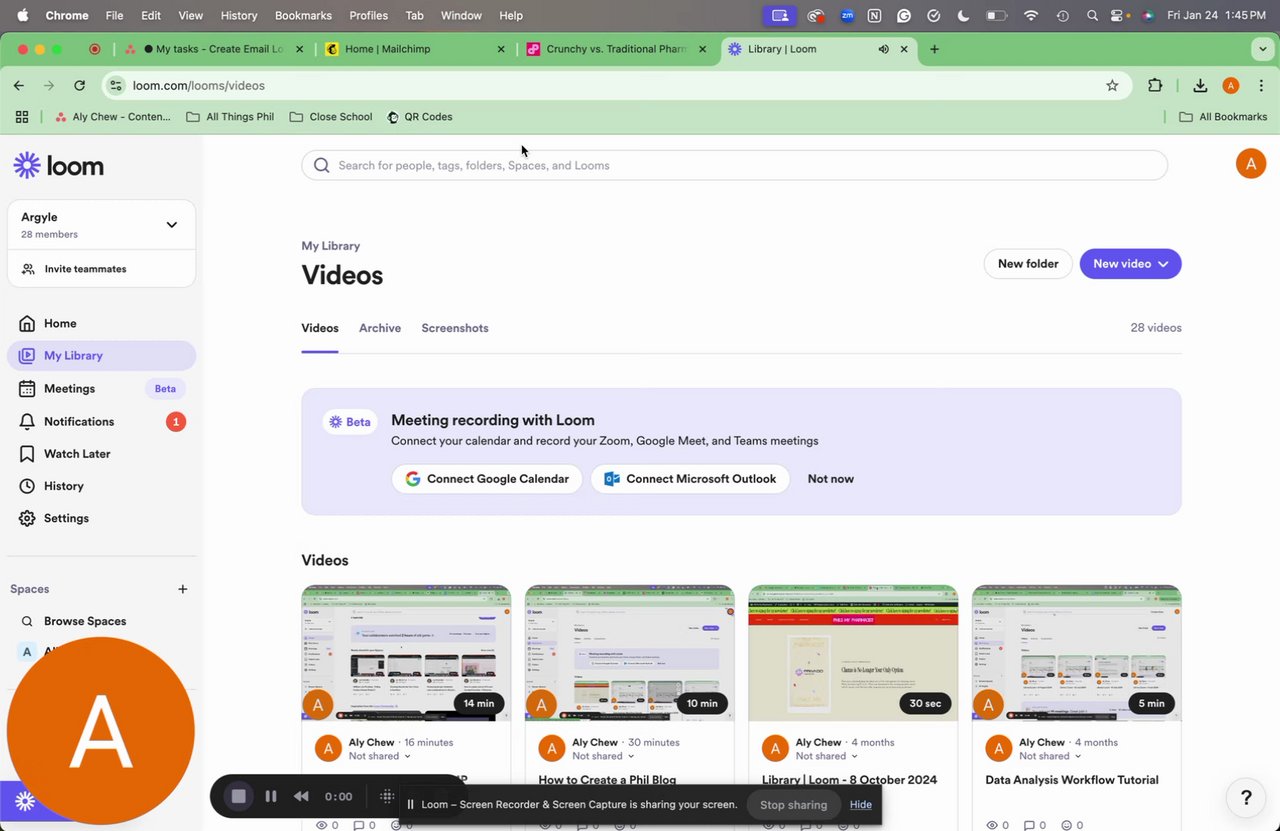The height and width of the screenshot is (831, 1280).
Task: Click New folder button
Action: [1028, 264]
